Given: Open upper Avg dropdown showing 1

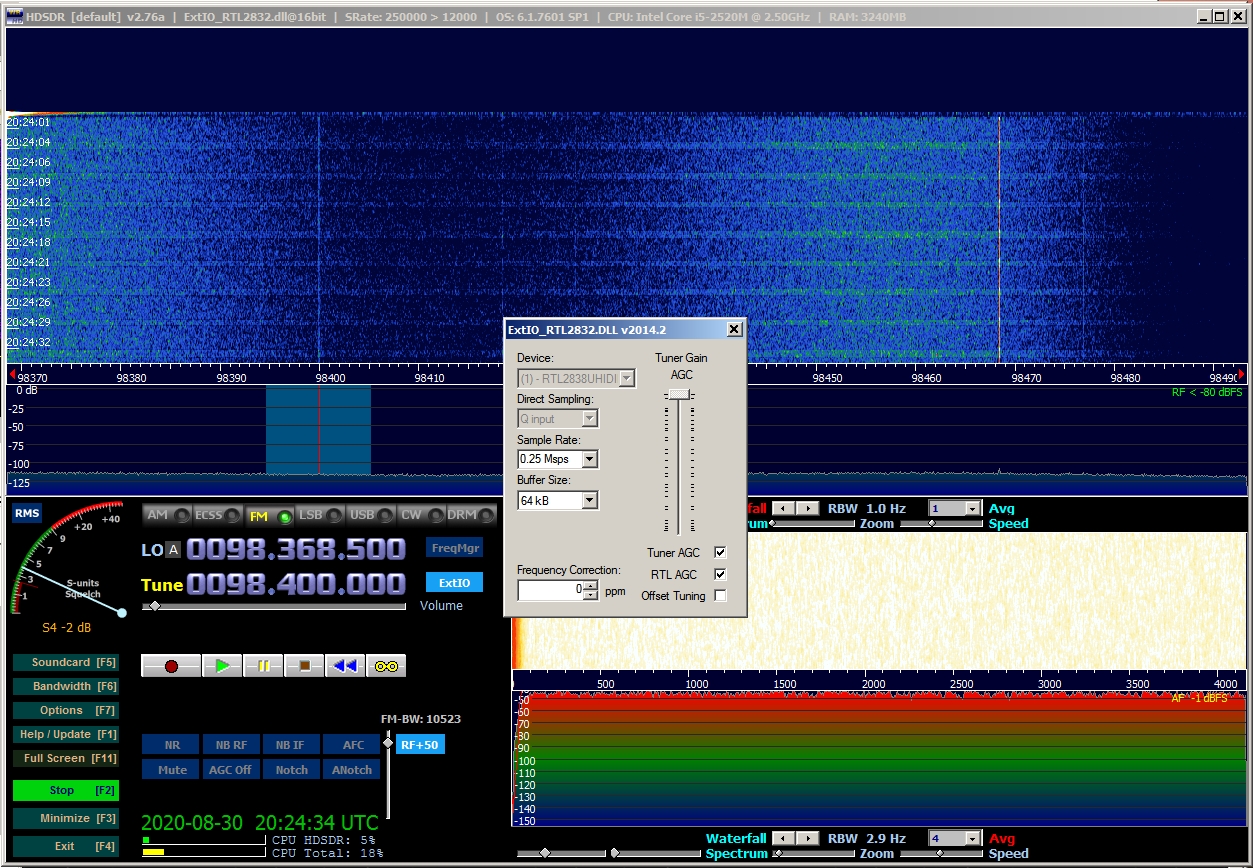Looking at the screenshot, I should (x=972, y=508).
